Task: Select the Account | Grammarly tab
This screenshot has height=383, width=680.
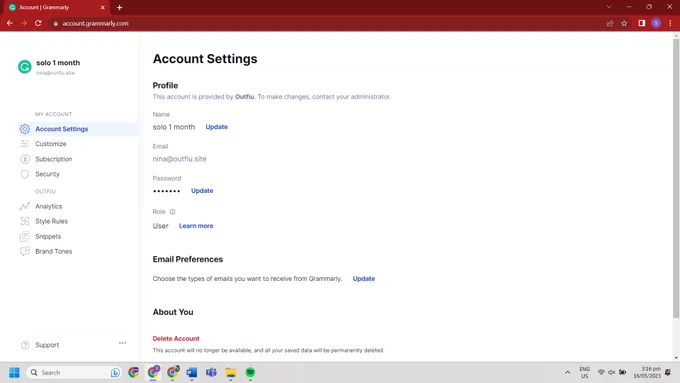Action: pos(56,7)
